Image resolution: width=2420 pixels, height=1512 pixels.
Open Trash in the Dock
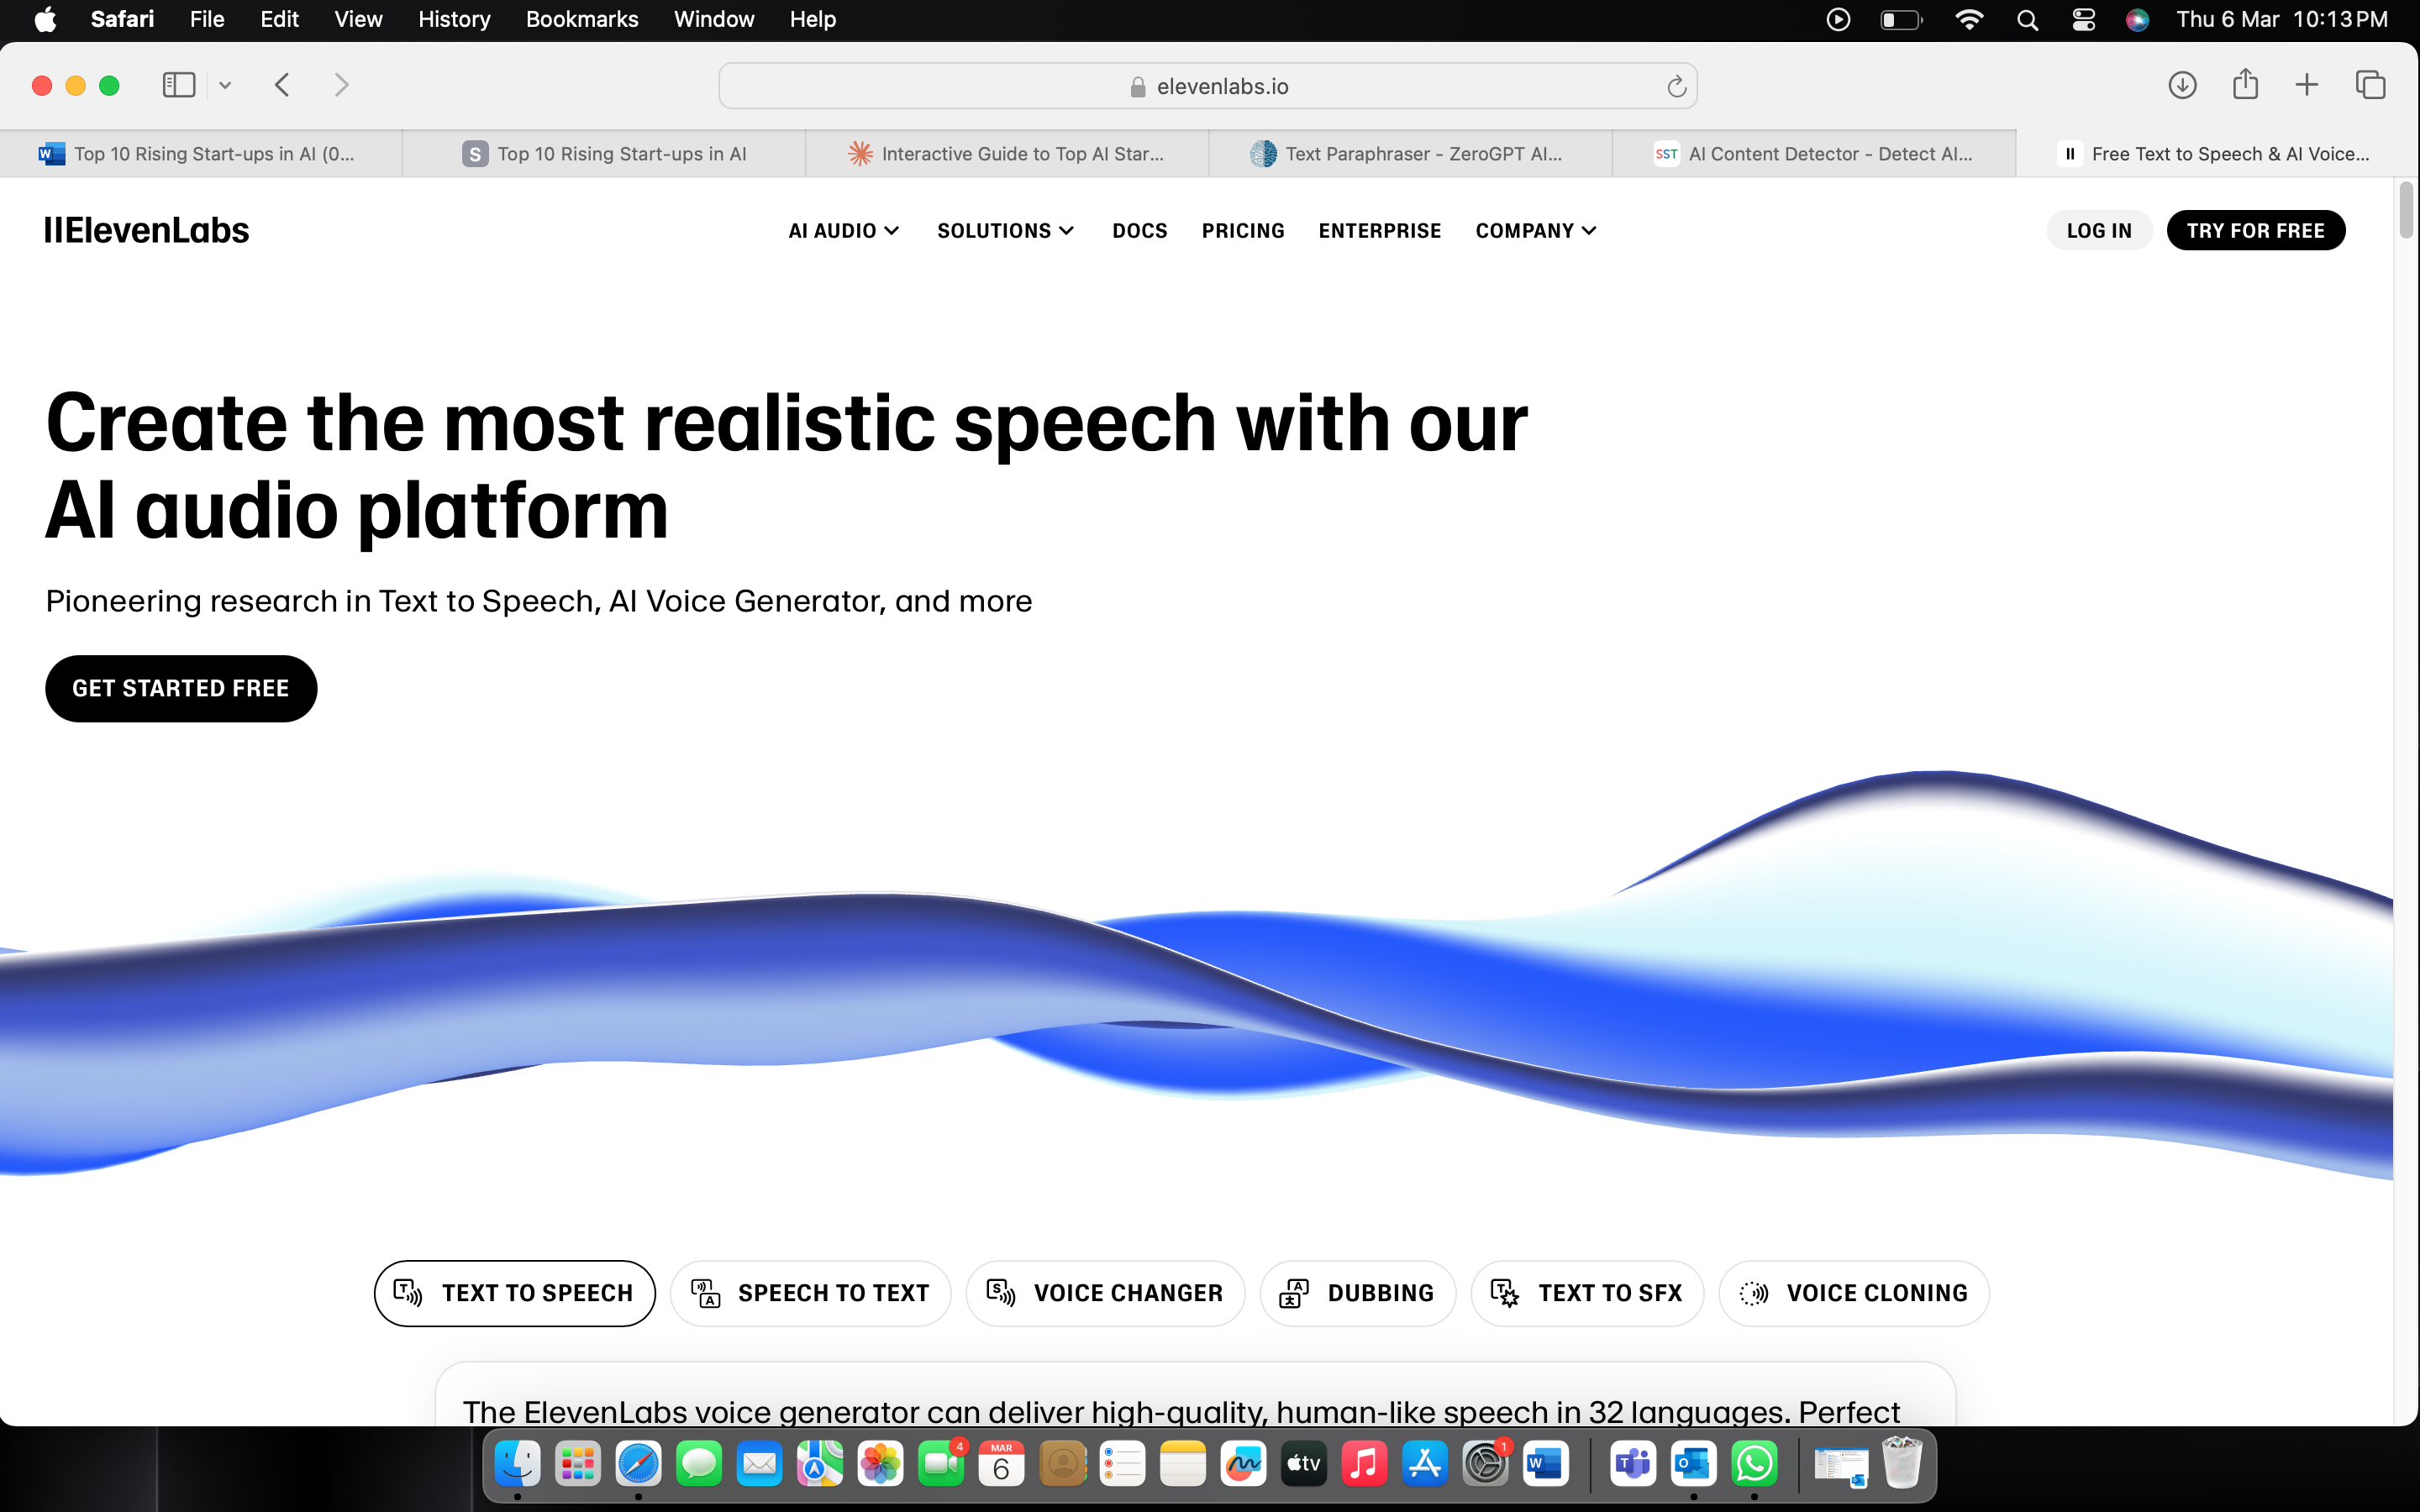(1901, 1464)
